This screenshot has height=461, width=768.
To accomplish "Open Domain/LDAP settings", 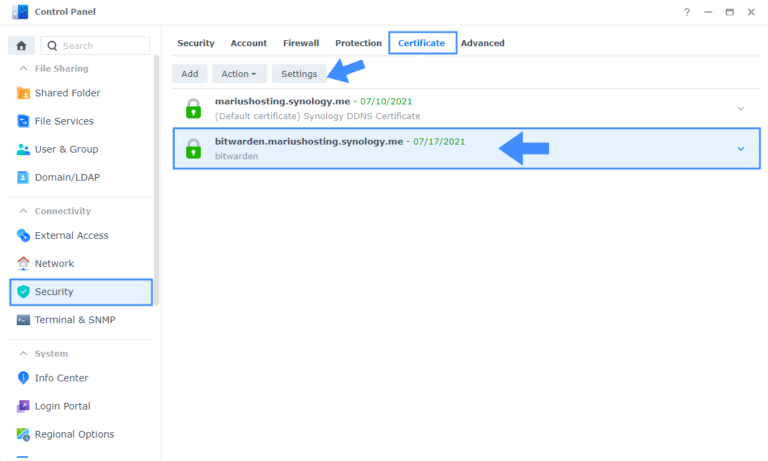I will pyautogui.click(x=67, y=177).
